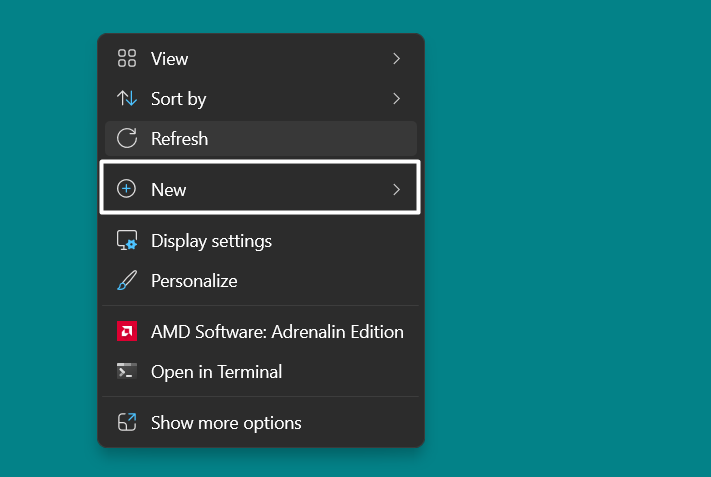Launch AMD Software: Adrenalin Edition label

coord(277,332)
